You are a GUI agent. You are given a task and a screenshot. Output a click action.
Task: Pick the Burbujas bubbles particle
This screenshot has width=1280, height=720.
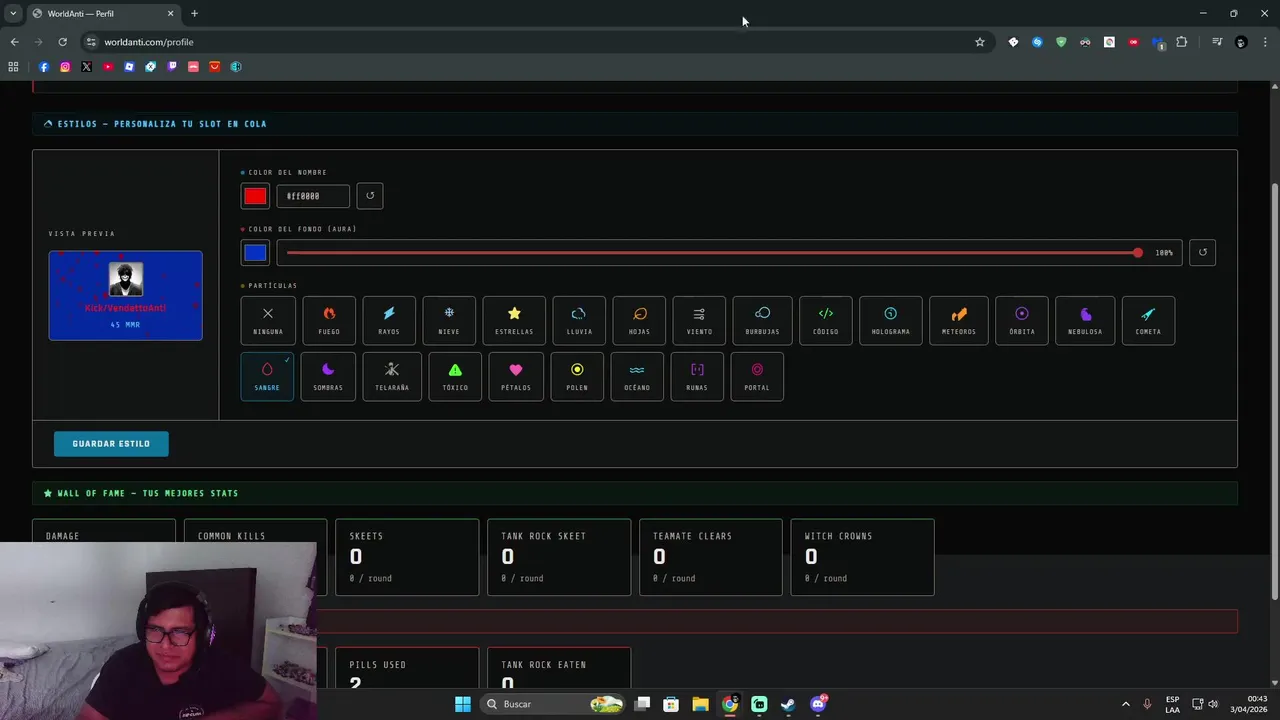click(762, 320)
